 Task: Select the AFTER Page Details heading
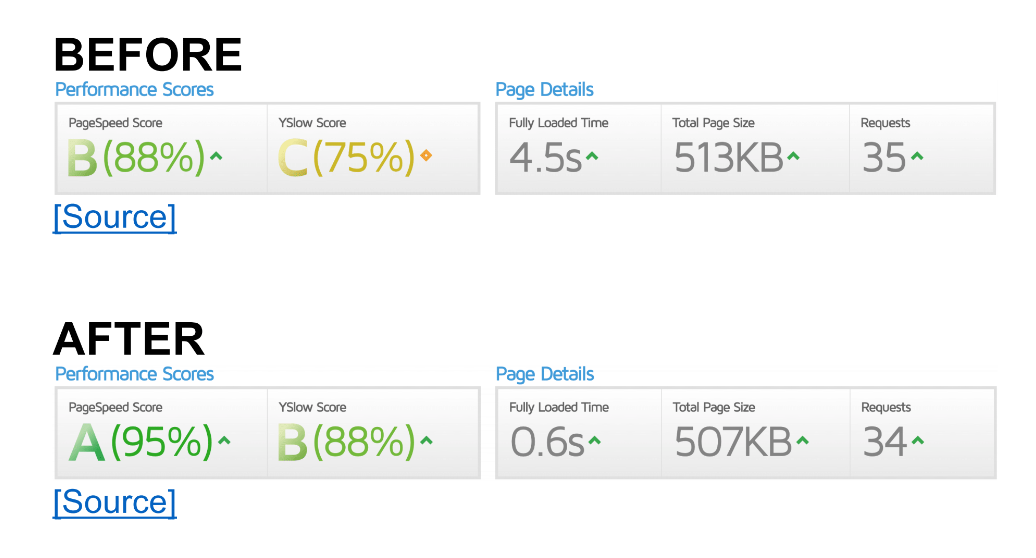pyautogui.click(x=545, y=374)
